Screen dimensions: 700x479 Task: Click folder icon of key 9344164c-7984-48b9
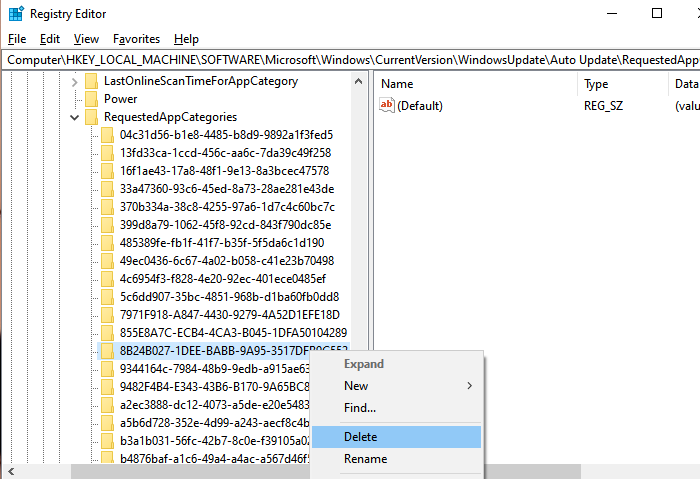pyautogui.click(x=107, y=369)
